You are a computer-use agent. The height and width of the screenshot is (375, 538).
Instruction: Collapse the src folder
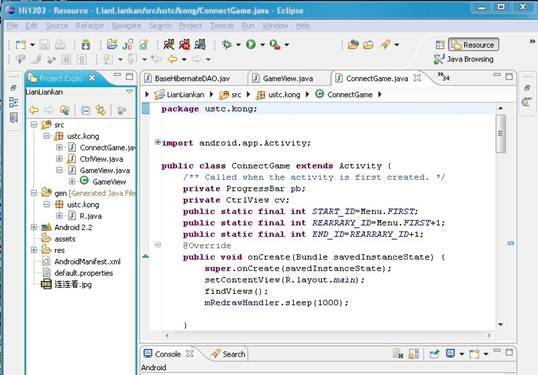(x=34, y=125)
